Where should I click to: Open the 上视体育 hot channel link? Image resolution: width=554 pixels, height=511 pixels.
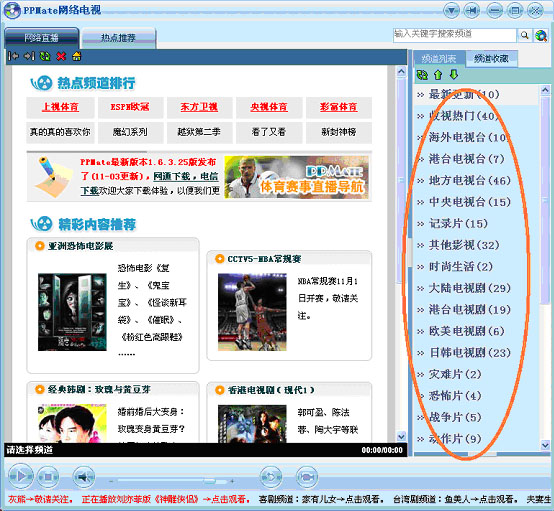click(60, 107)
